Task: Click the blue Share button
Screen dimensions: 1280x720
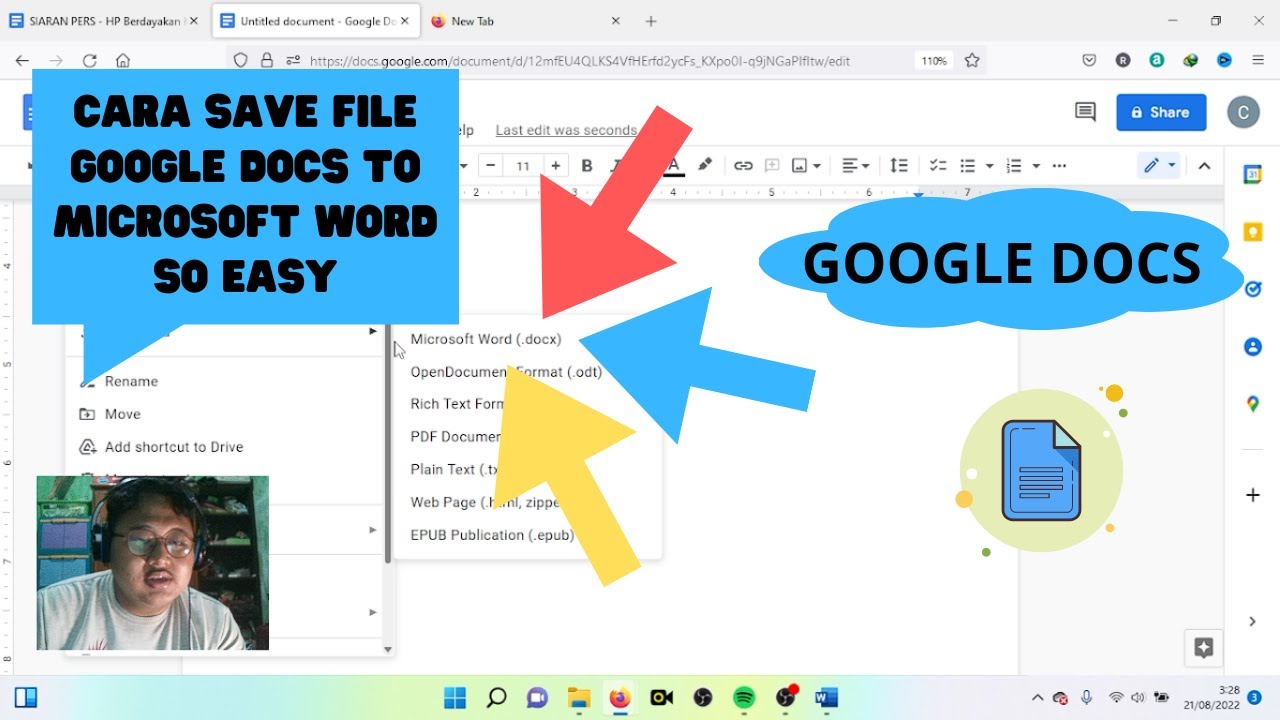Action: coord(1161,112)
